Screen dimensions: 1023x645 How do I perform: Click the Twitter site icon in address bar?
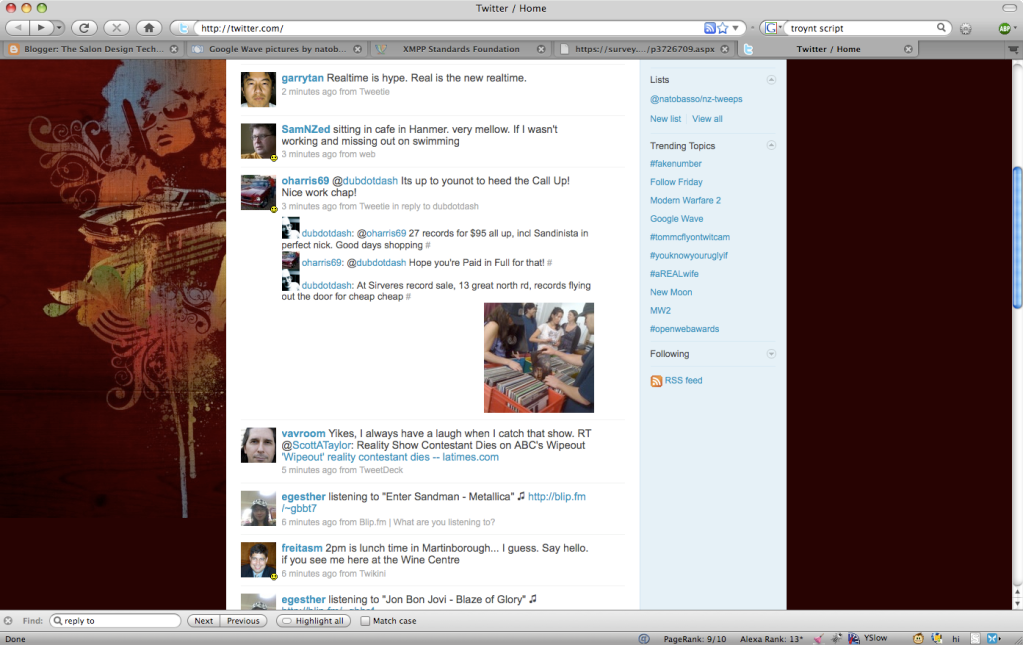(x=183, y=28)
